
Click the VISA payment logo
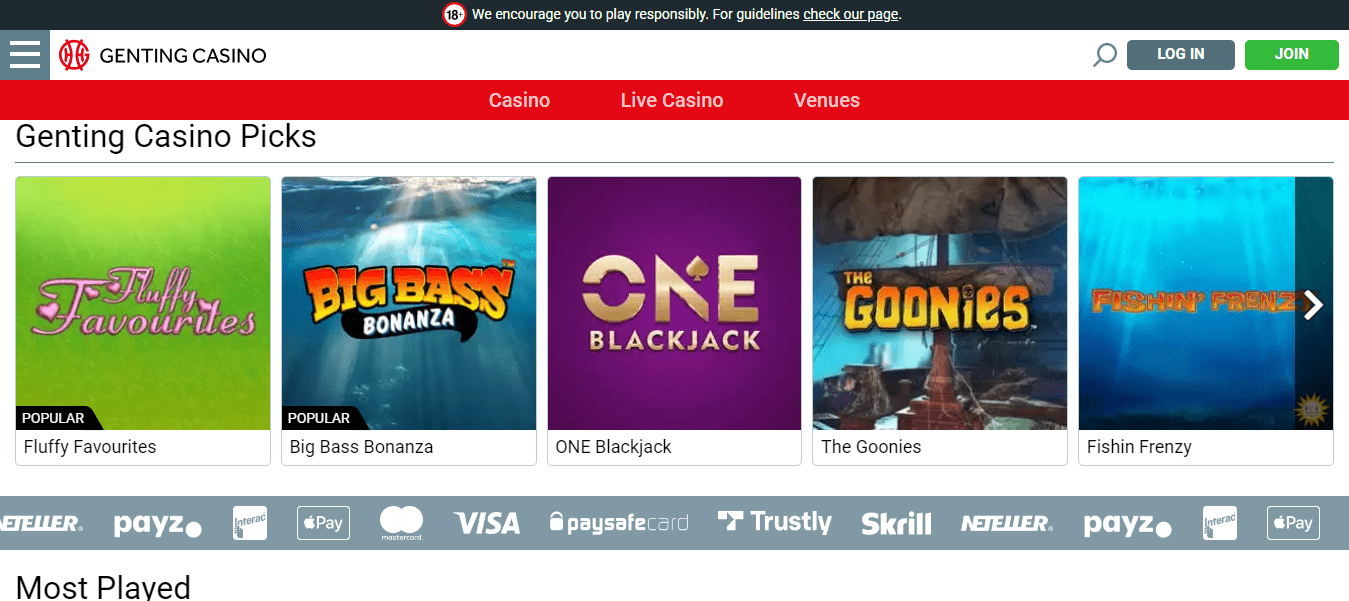(487, 523)
